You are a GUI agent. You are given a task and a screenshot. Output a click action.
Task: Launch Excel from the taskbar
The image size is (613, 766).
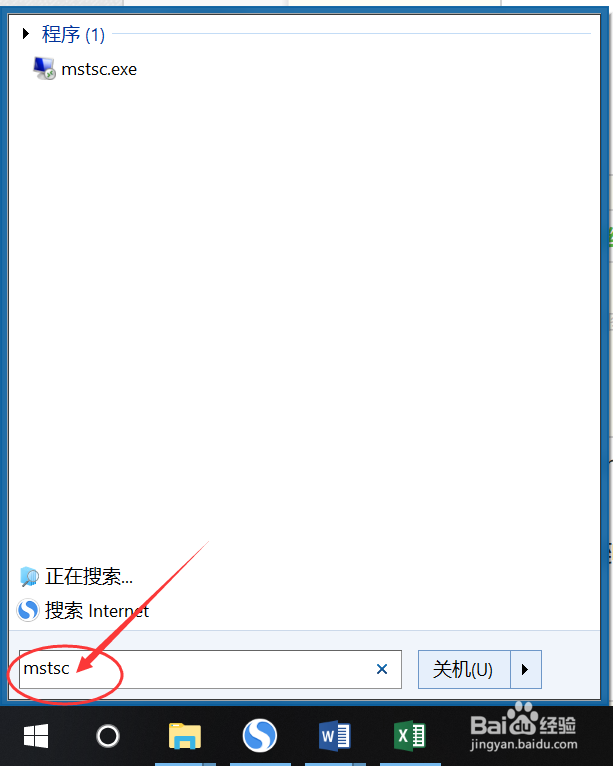tap(410, 736)
